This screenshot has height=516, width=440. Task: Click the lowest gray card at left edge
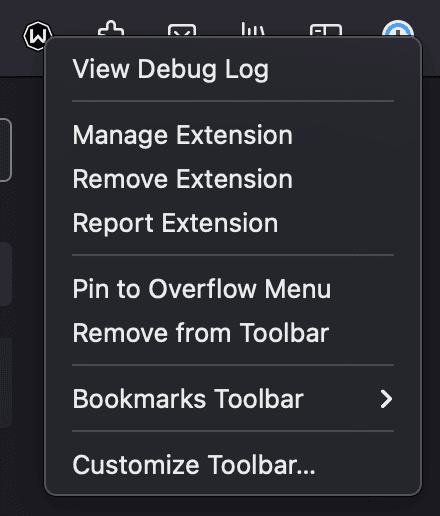(6, 383)
